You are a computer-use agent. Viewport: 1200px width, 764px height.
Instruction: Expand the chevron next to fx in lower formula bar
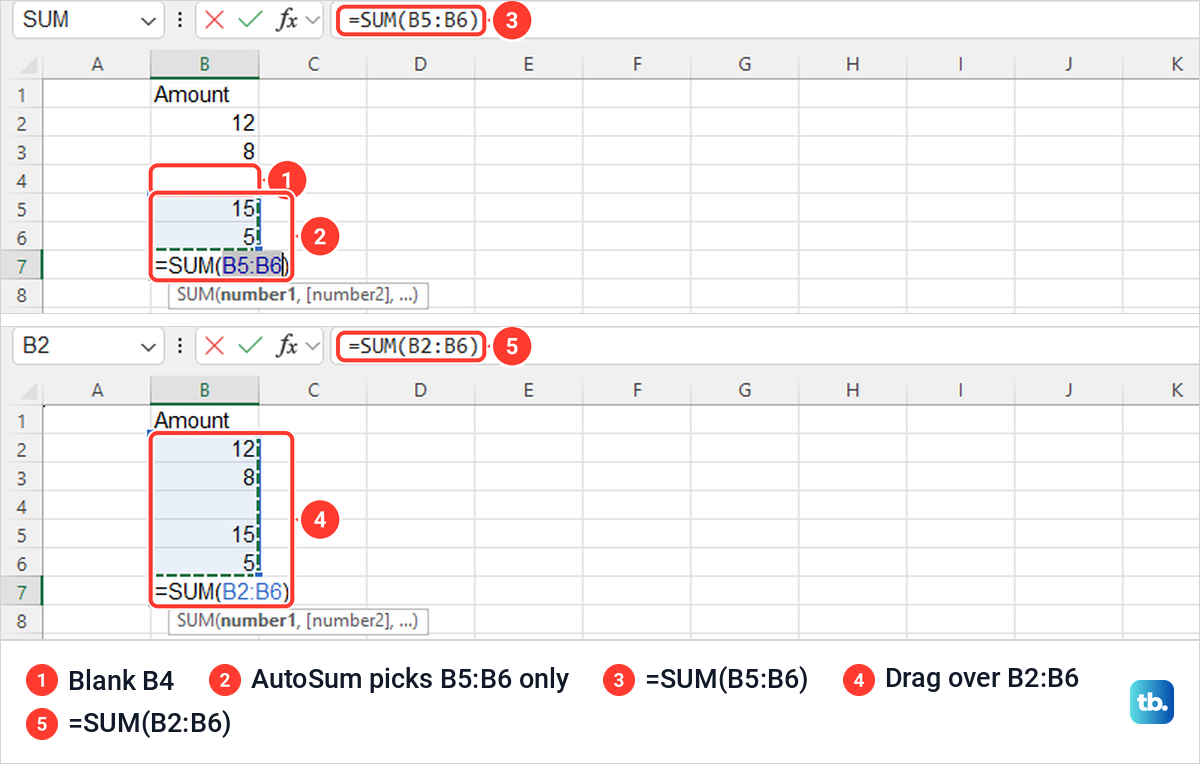click(313, 346)
